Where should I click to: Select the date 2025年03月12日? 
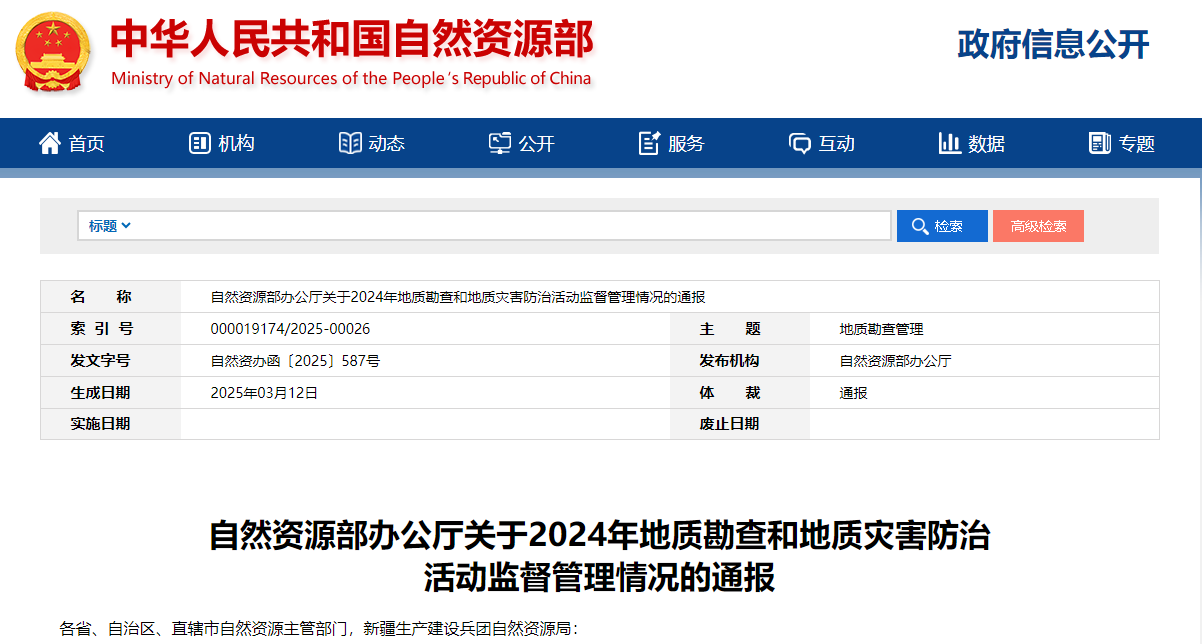pyautogui.click(x=264, y=393)
